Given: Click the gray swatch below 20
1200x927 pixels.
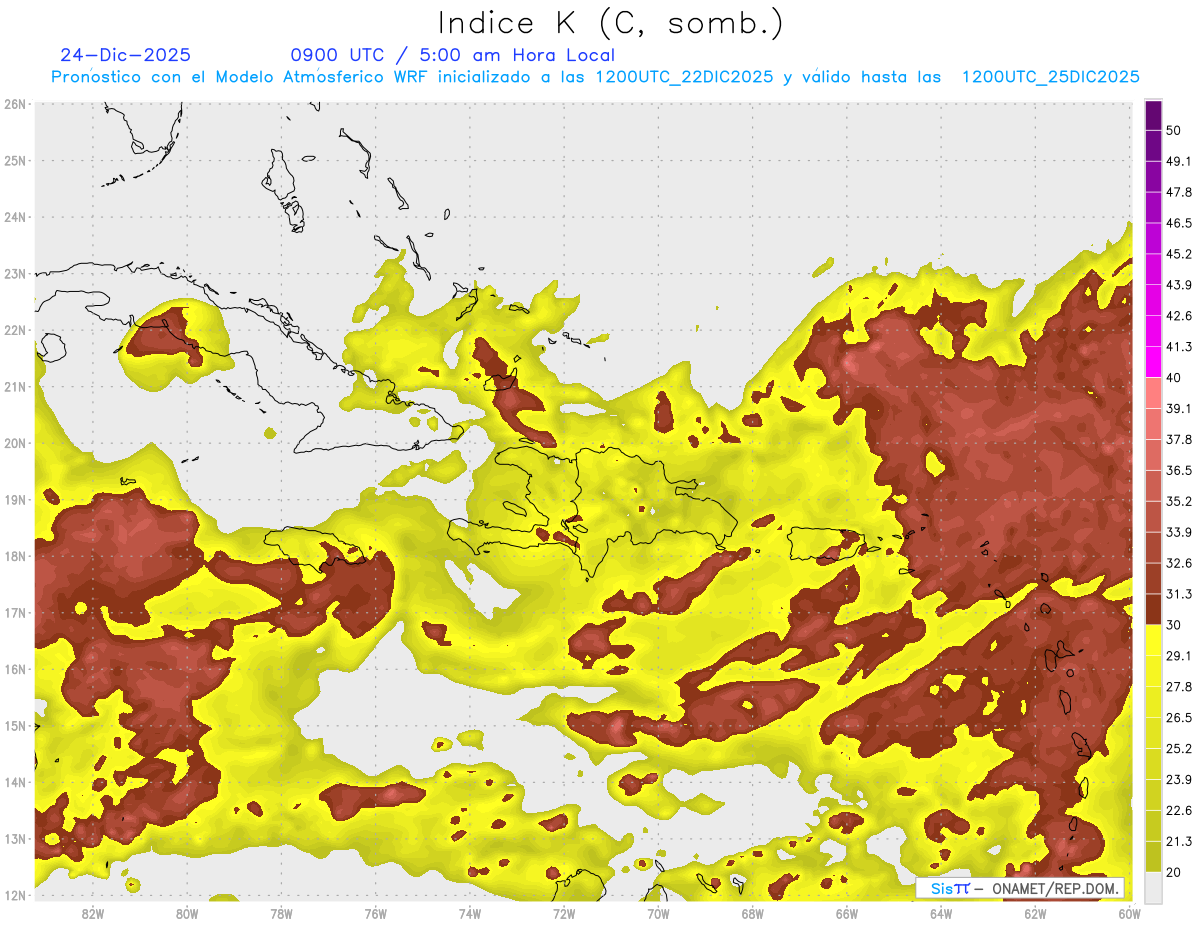Looking at the screenshot, I should tap(1153, 886).
